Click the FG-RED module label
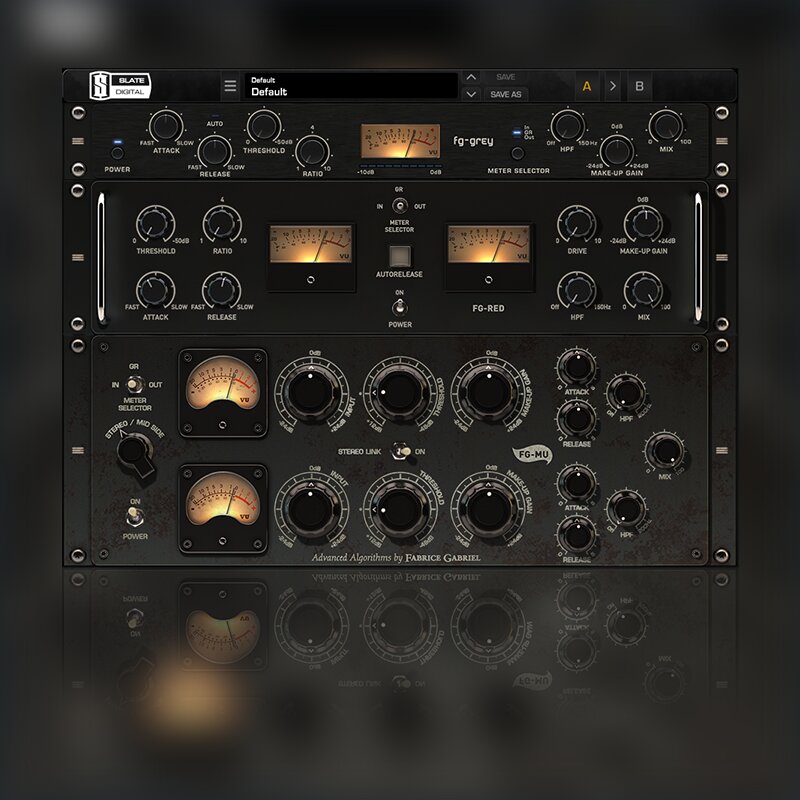800x800 pixels. [x=488, y=308]
